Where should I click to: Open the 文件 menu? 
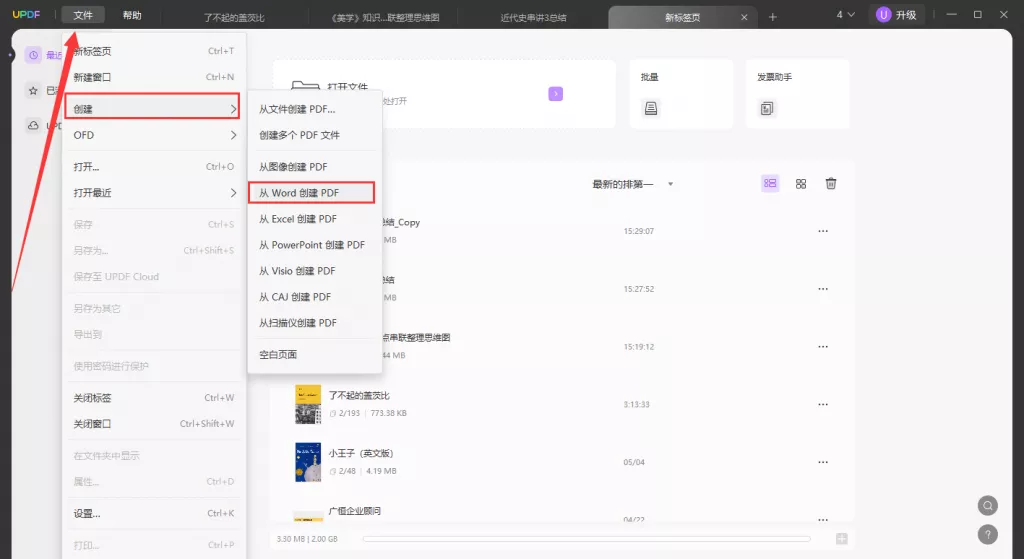pyautogui.click(x=83, y=15)
